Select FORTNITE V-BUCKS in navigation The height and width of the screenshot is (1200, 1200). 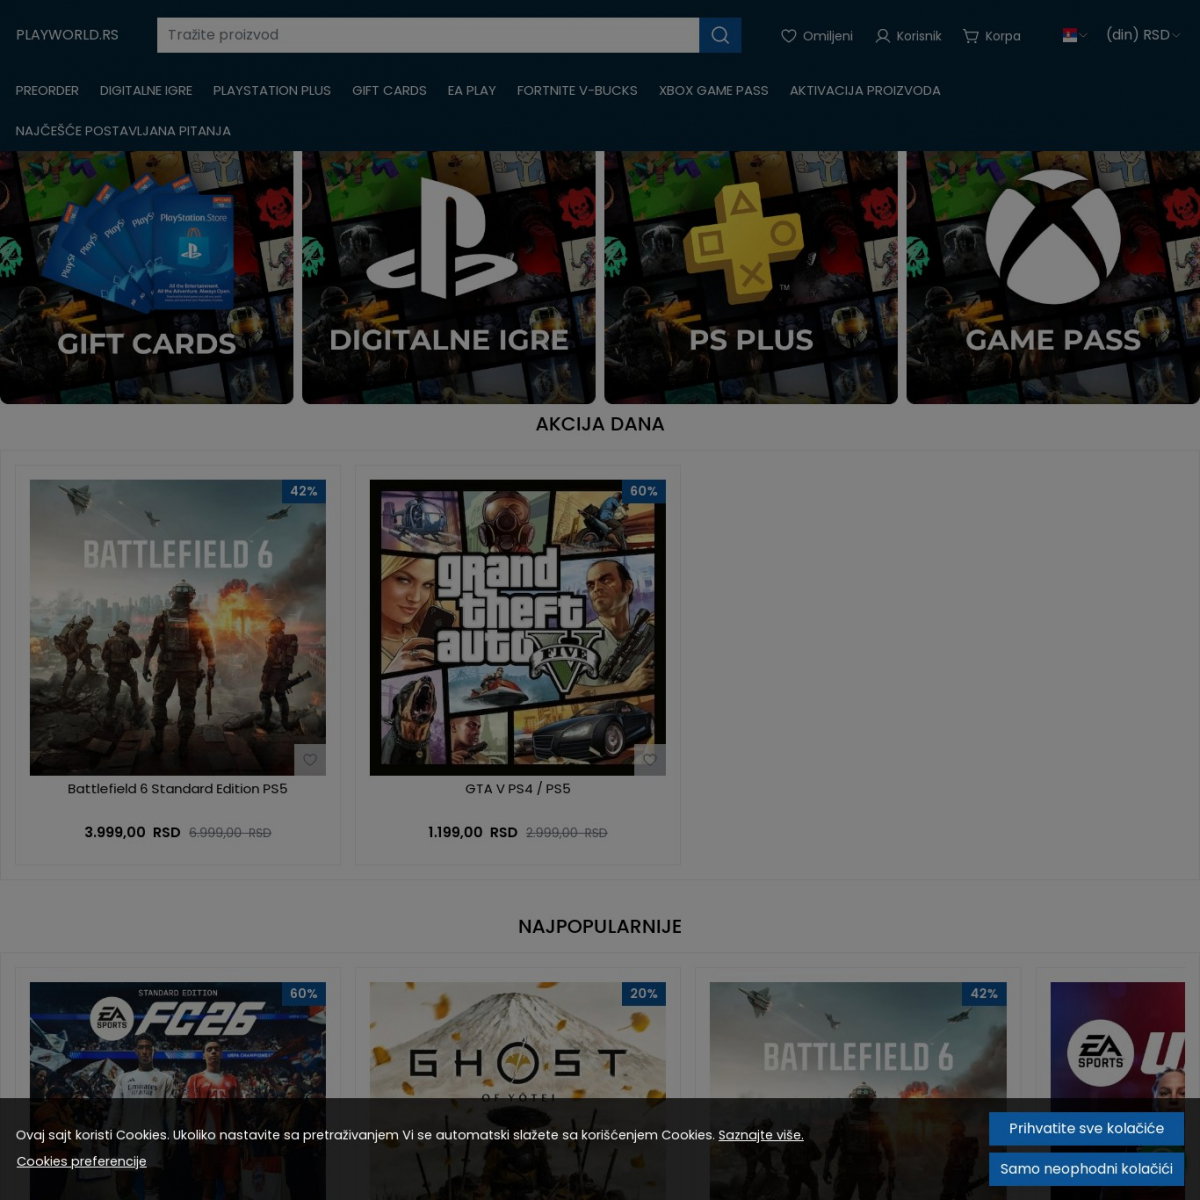(x=577, y=90)
